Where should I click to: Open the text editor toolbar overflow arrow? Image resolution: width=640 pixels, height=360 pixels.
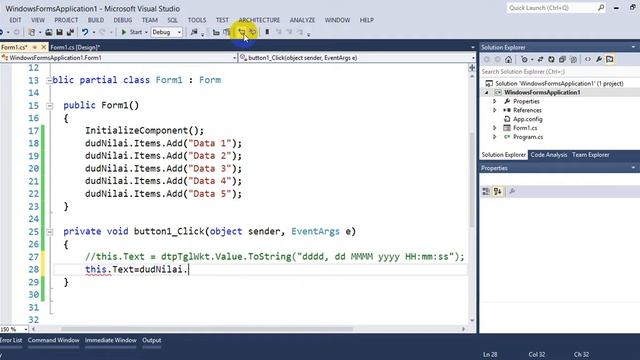pos(309,34)
